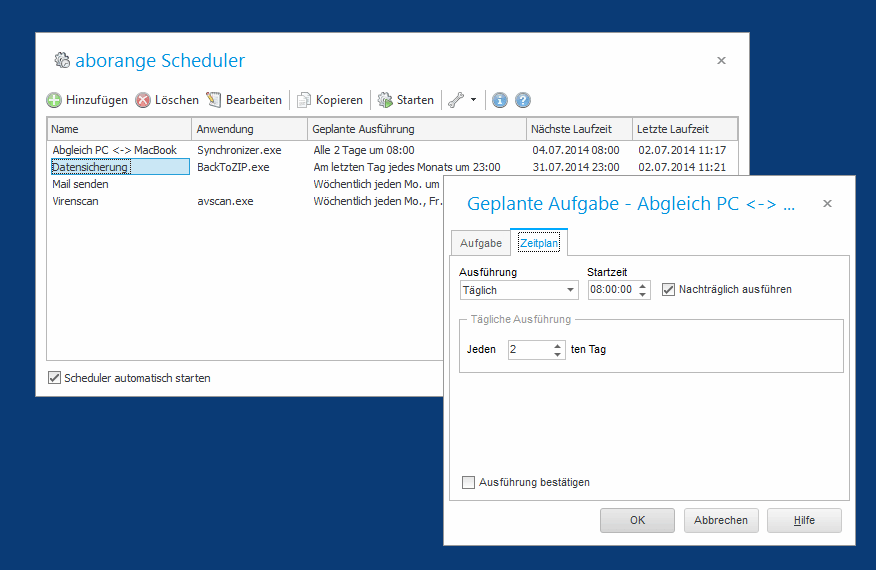
Task: Click the red Löschen delete icon
Action: (143, 100)
